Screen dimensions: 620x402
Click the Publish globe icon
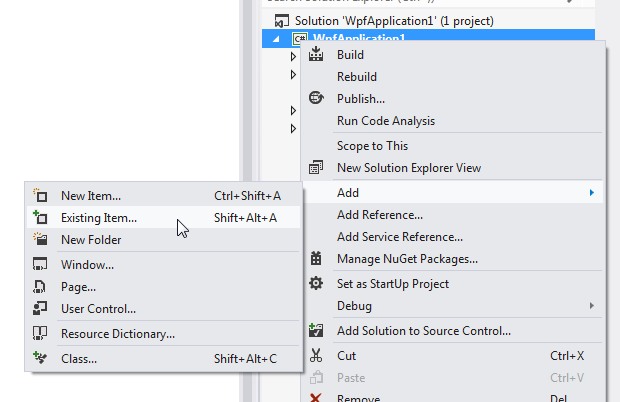point(317,98)
